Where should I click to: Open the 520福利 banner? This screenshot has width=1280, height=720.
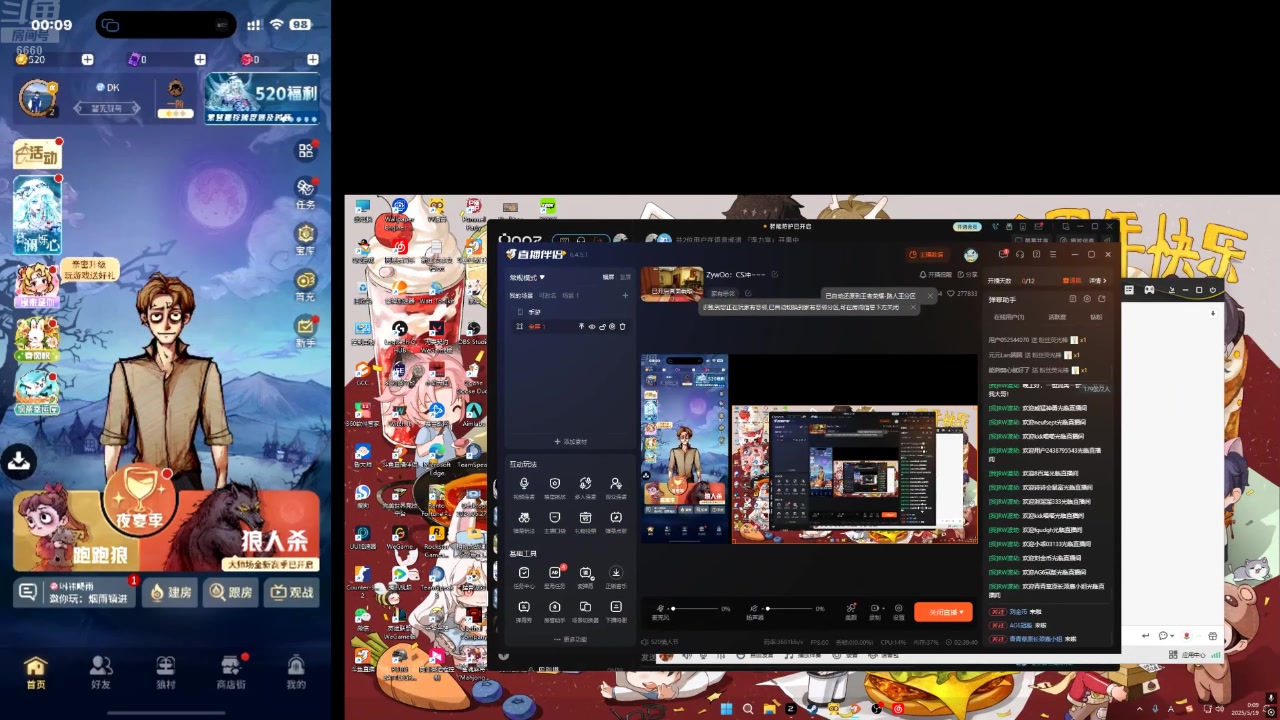click(x=262, y=99)
